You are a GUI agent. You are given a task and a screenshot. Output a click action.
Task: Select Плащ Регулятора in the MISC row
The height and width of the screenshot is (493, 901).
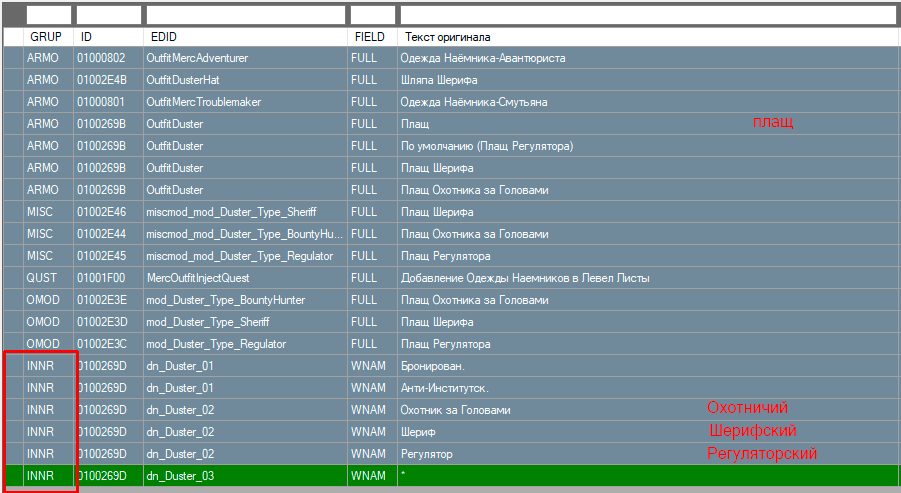(648, 256)
